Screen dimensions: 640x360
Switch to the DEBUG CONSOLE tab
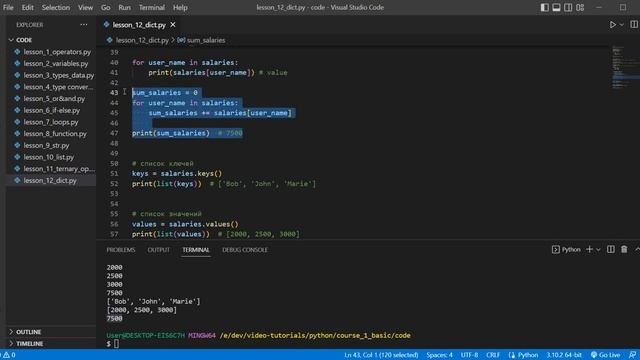point(245,250)
